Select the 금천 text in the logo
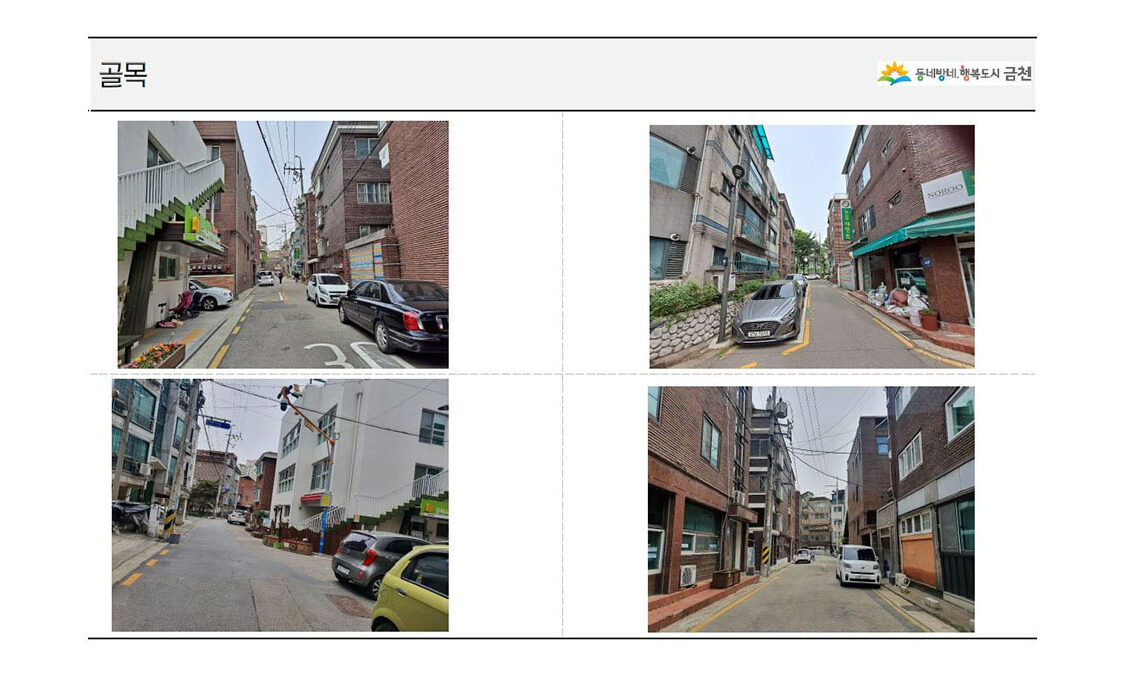The width and height of the screenshot is (1125, 675). 1017,73
